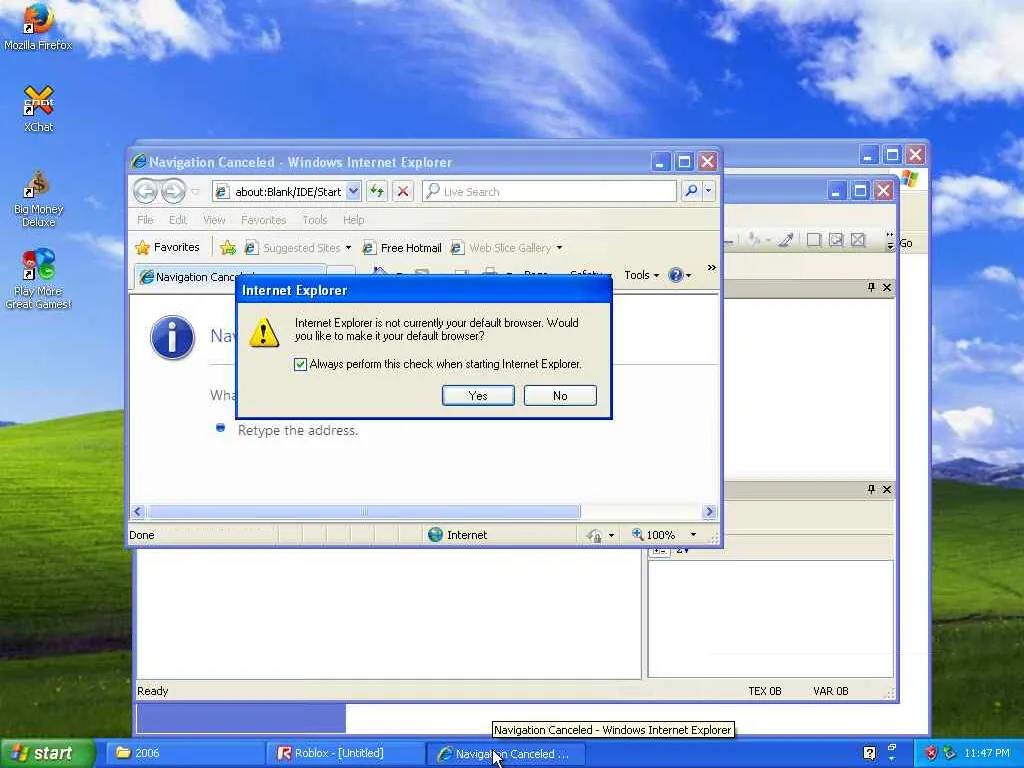Click No in the Internet Explorer dialog
Image resolution: width=1024 pixels, height=768 pixels.
click(560, 396)
